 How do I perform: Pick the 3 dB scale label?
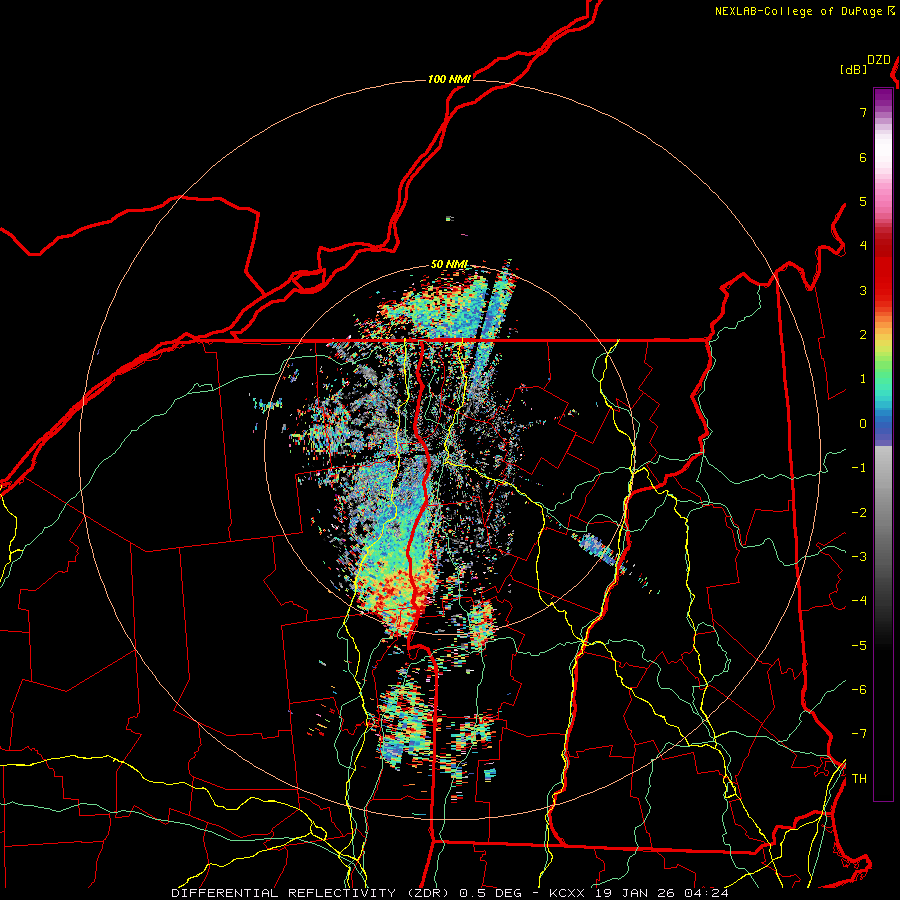tap(863, 290)
